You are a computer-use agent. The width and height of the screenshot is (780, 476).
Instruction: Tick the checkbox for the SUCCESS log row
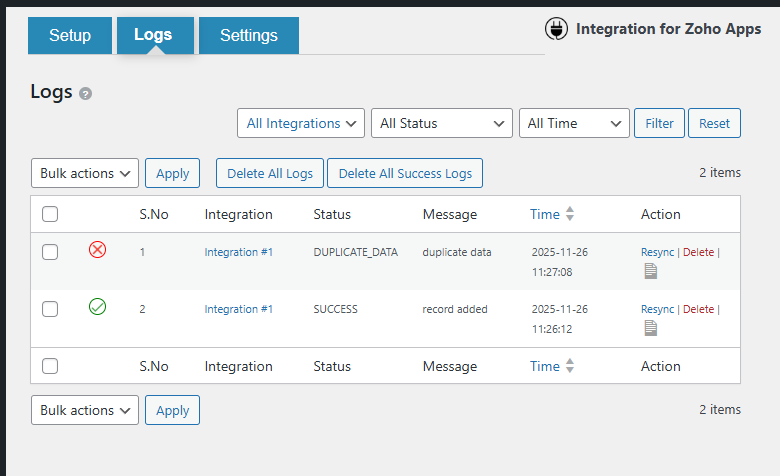coord(50,309)
